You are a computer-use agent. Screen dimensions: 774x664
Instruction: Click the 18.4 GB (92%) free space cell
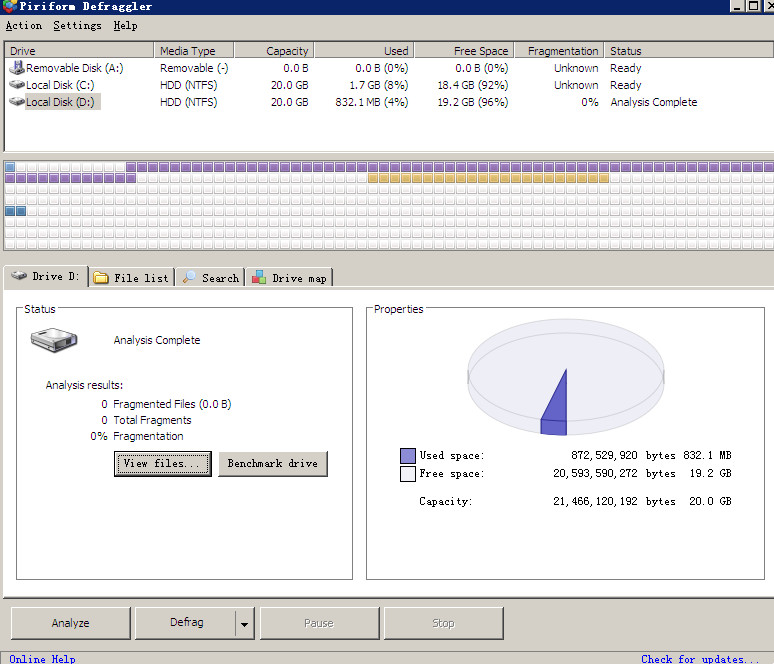(x=473, y=85)
